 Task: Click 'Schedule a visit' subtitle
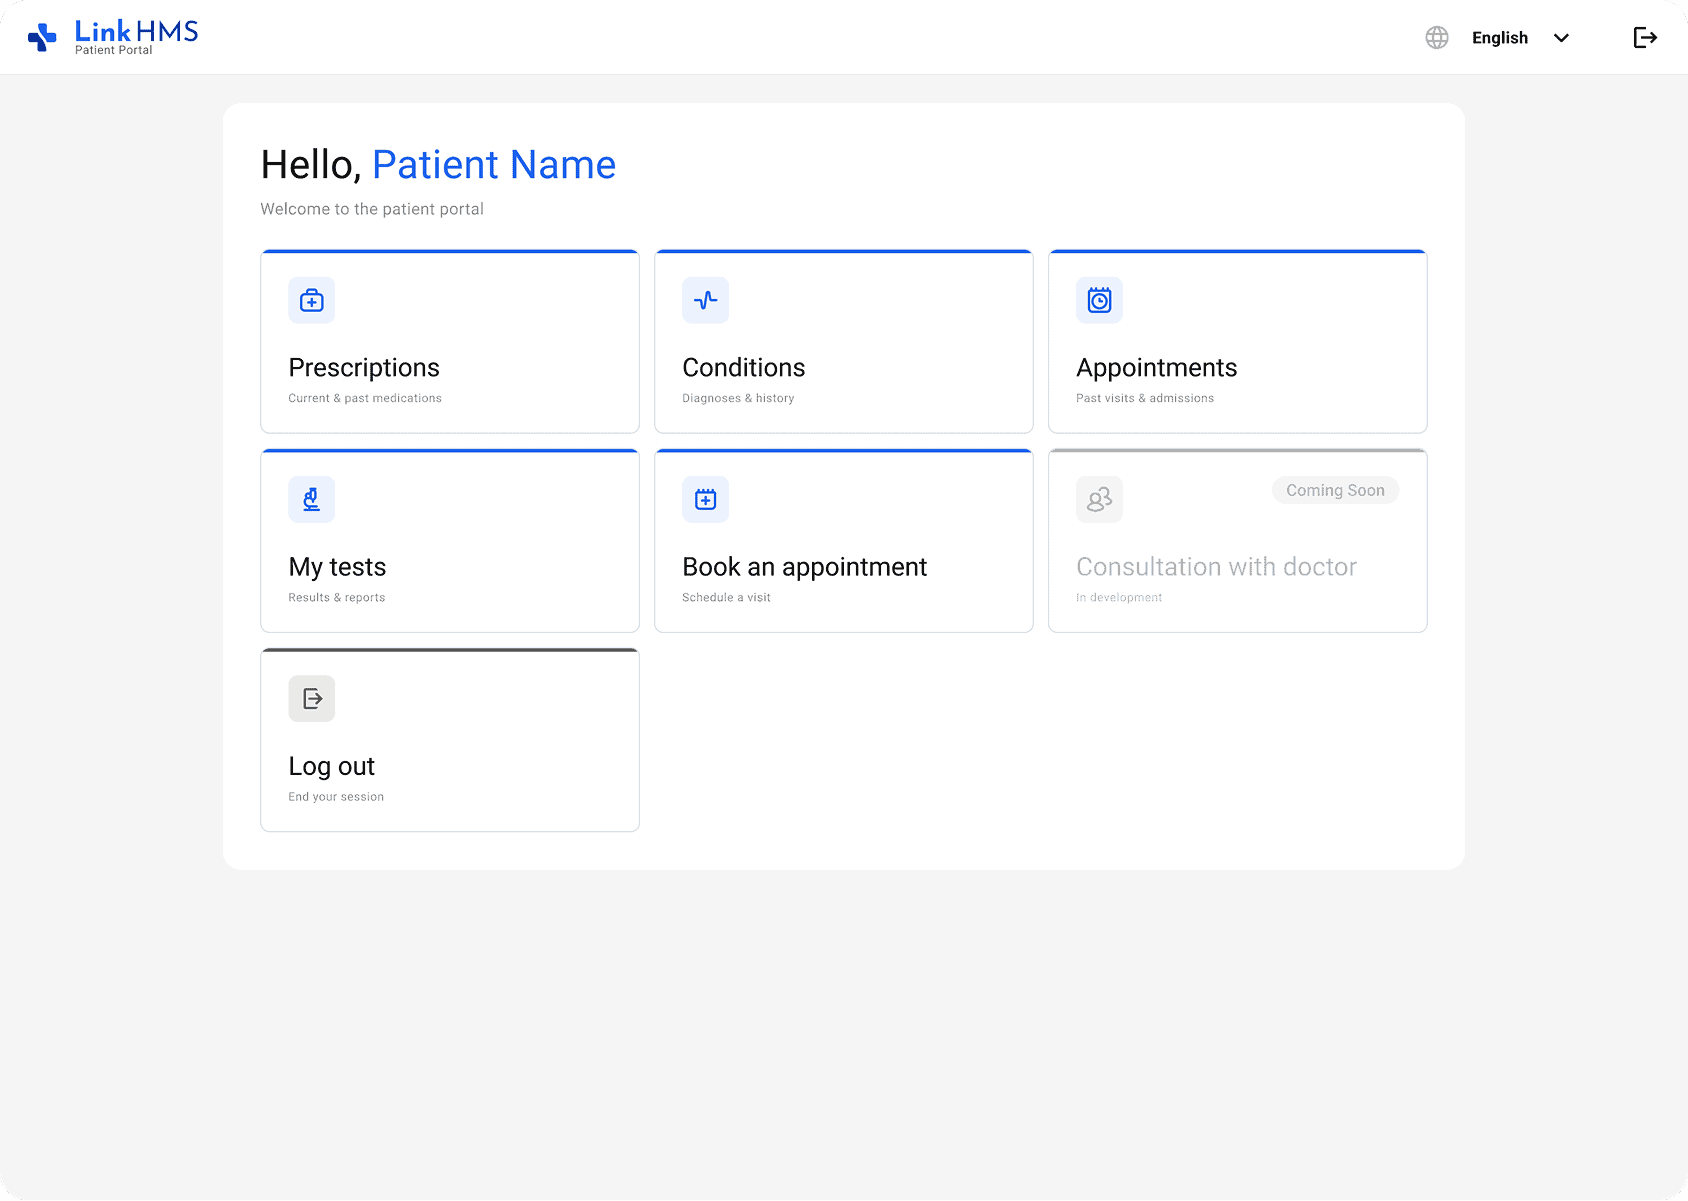coord(727,597)
